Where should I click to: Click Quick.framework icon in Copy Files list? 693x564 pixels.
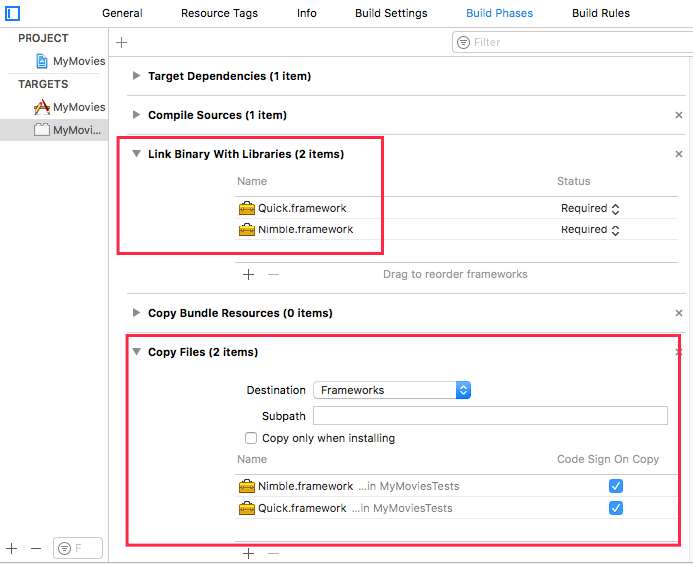pyautogui.click(x=247, y=508)
